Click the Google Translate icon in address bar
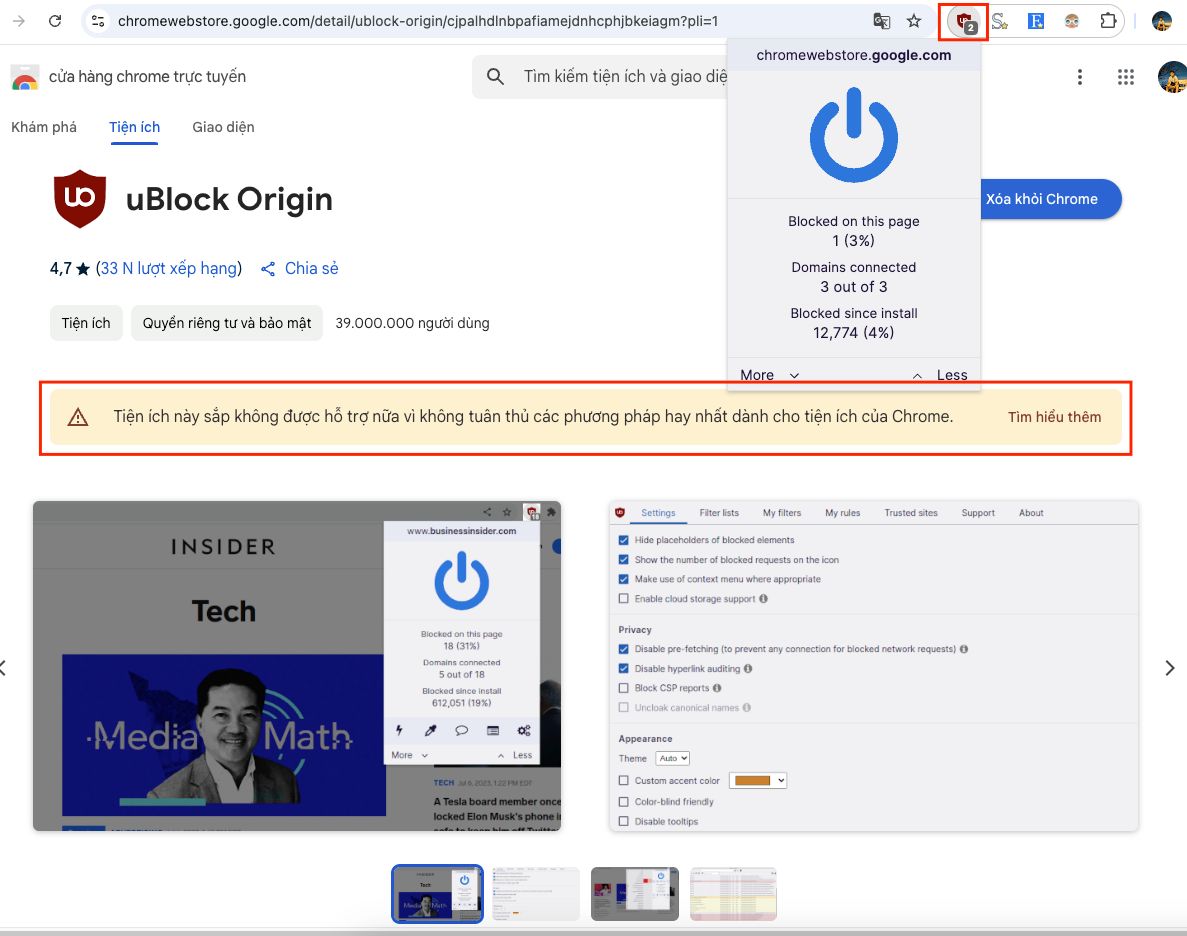Screen dimensions: 1187x936 click(881, 21)
